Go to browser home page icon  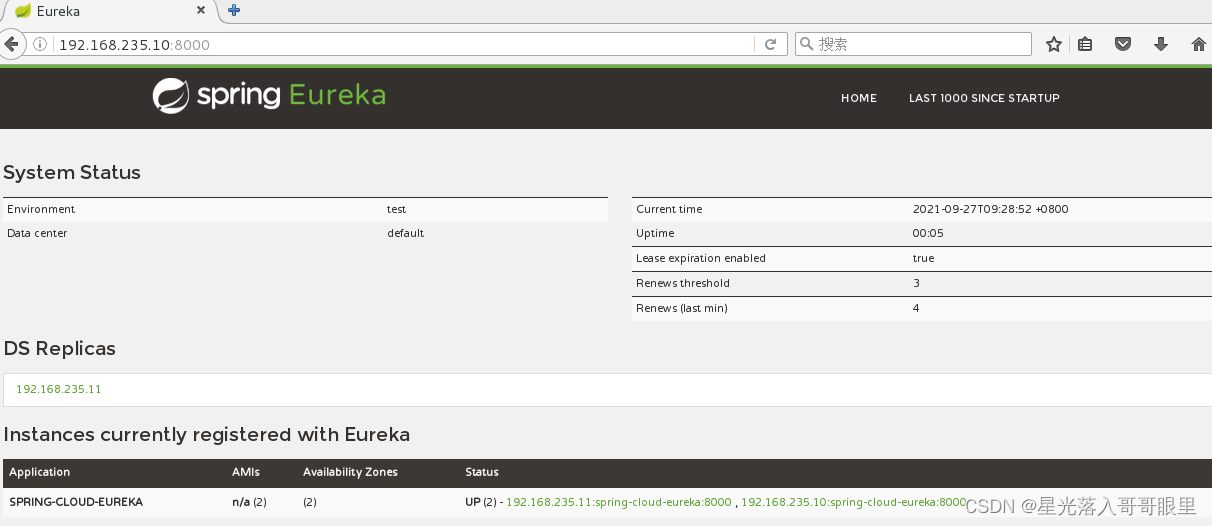[1199, 44]
